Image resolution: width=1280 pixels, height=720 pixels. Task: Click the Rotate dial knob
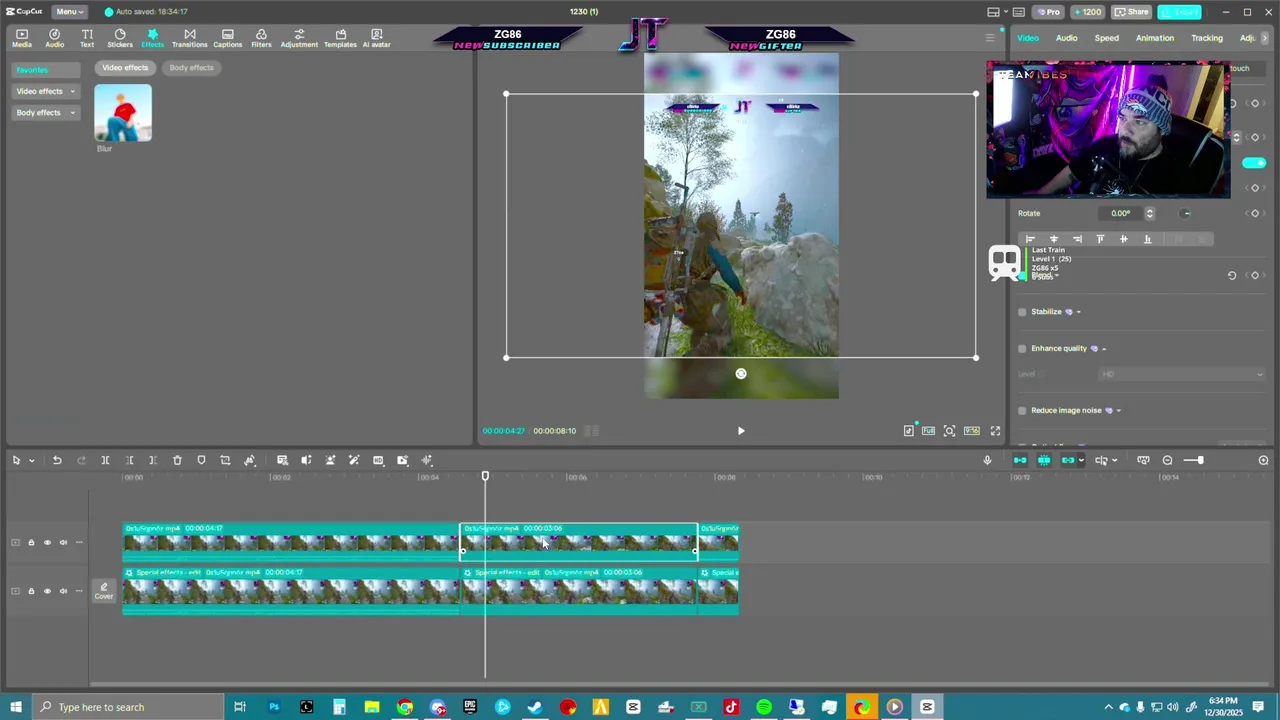(x=1186, y=213)
